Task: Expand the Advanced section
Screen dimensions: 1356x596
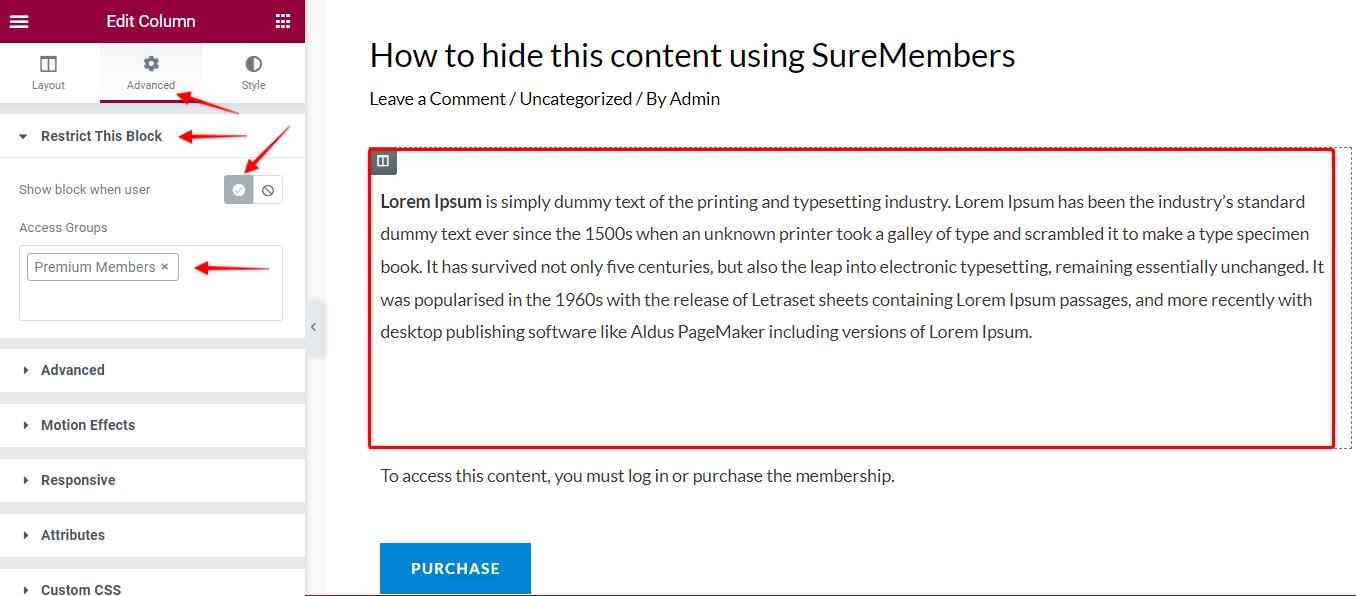Action: [72, 370]
